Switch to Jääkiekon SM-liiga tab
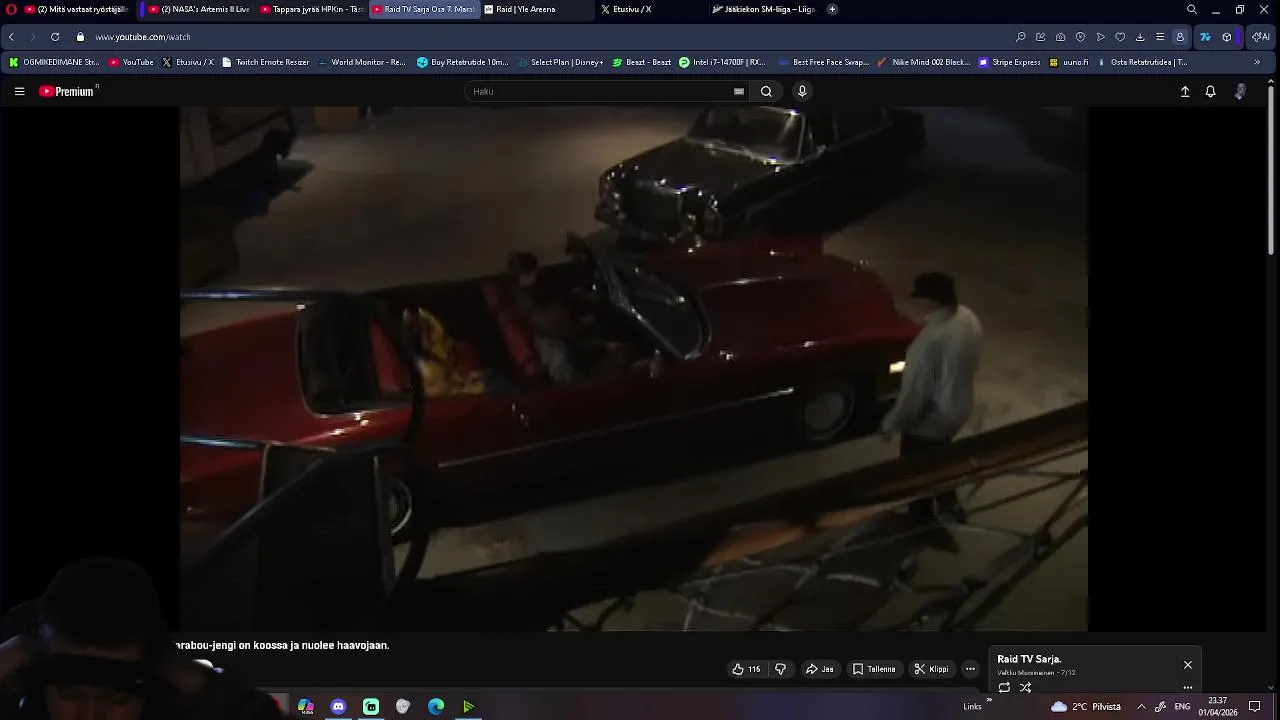1280x720 pixels. (x=765, y=9)
